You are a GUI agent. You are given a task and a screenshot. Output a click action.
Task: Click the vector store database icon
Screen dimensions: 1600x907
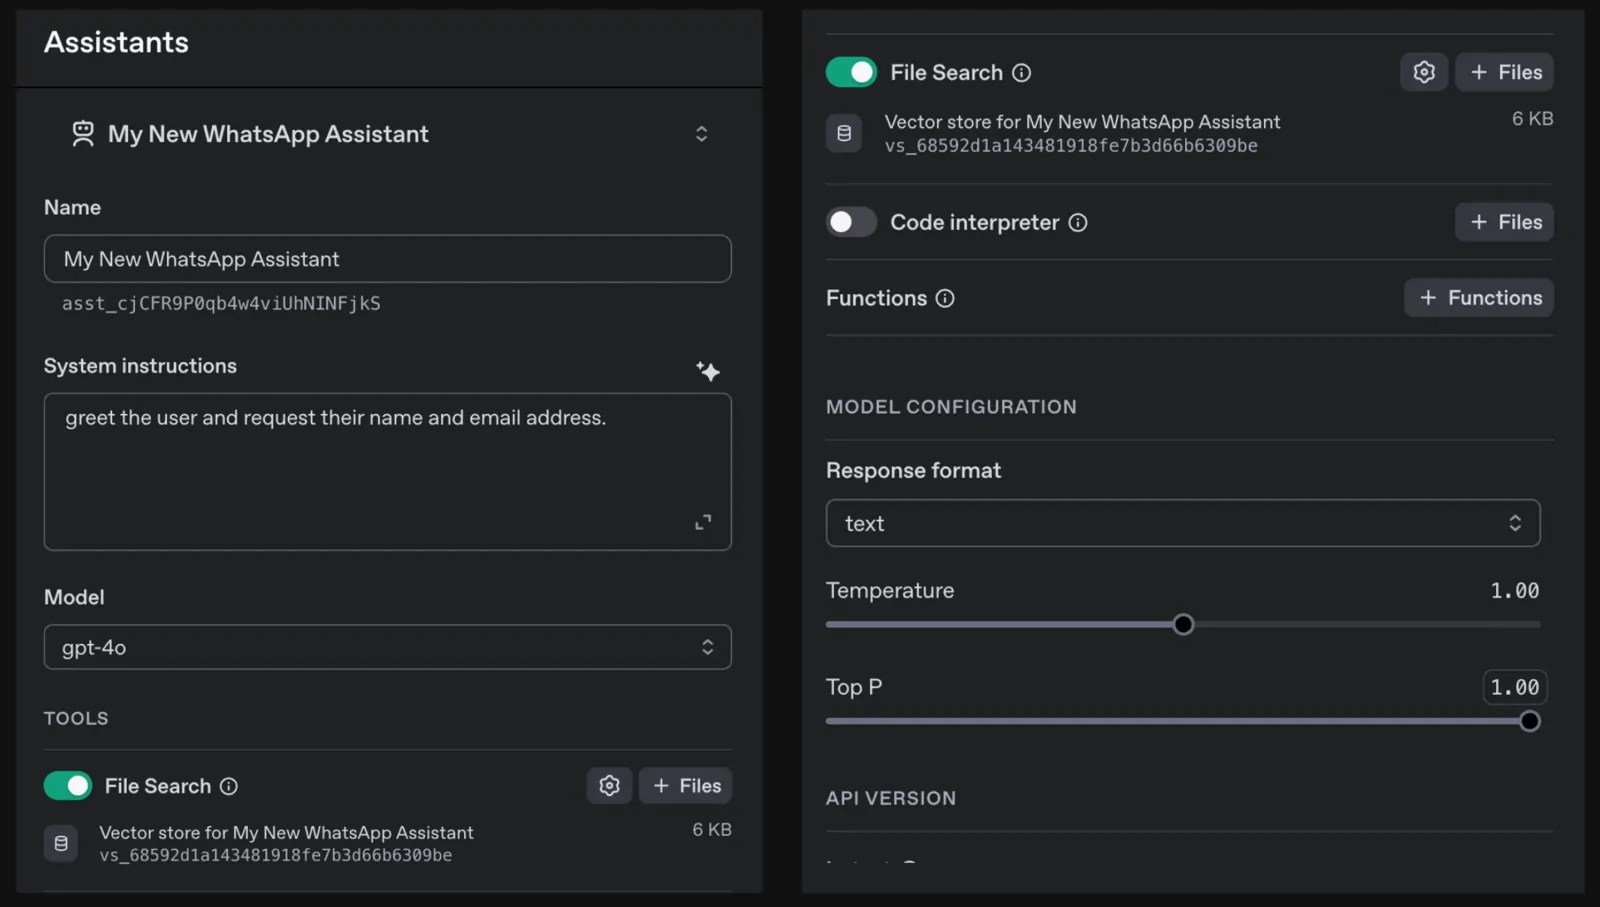844,132
